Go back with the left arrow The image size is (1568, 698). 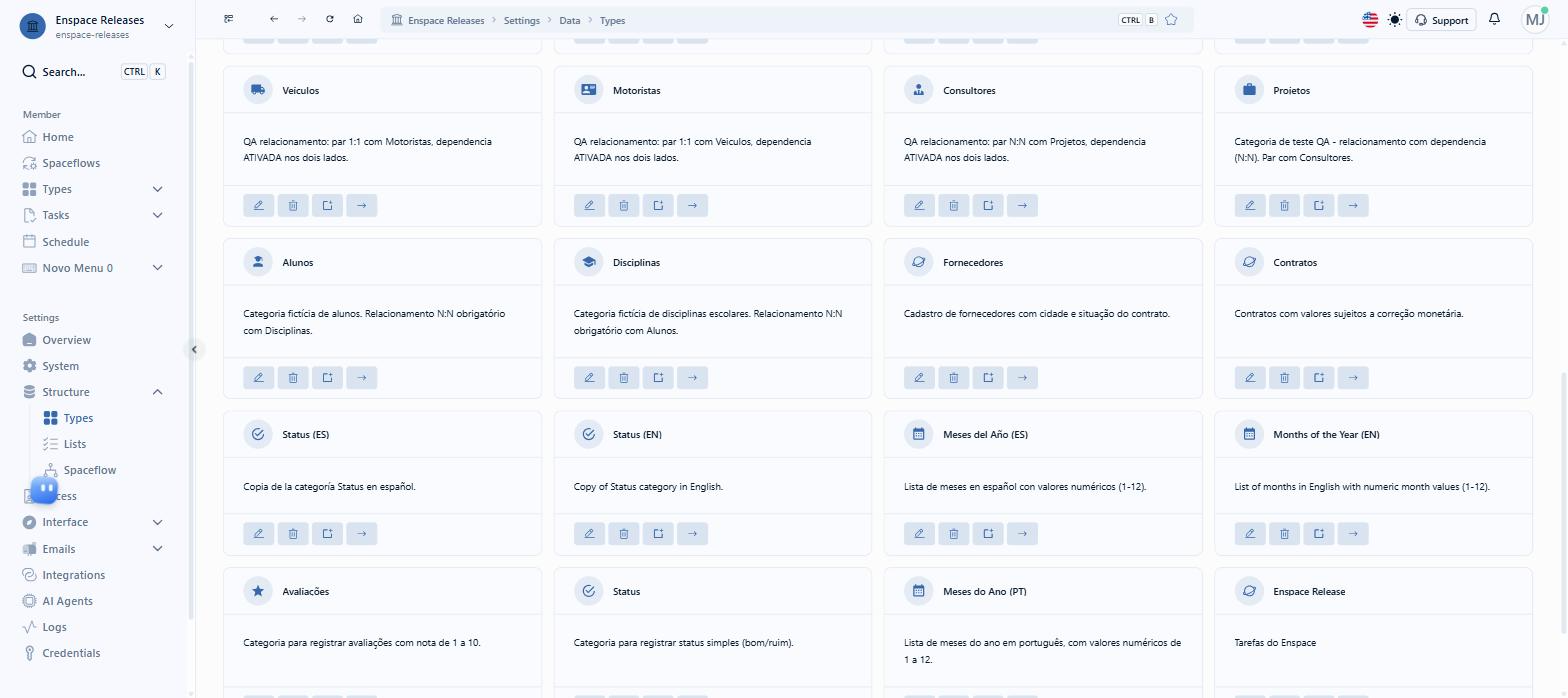tap(274, 19)
